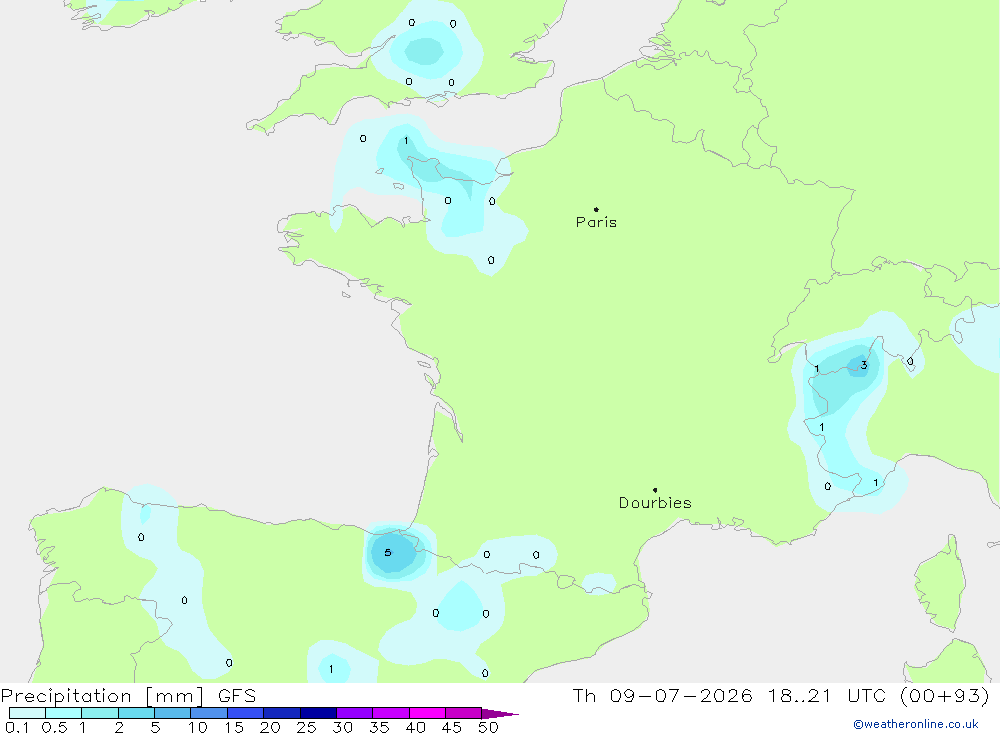Pick the palest cyan 0.1–0.5 legend swatch
This screenshot has height=733, width=1000.
click(x=27, y=713)
